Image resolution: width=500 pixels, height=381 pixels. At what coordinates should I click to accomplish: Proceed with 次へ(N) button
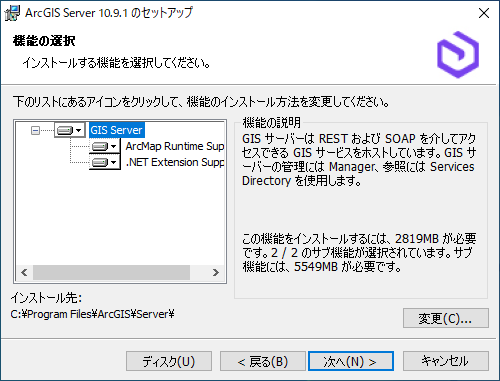pyautogui.click(x=351, y=361)
